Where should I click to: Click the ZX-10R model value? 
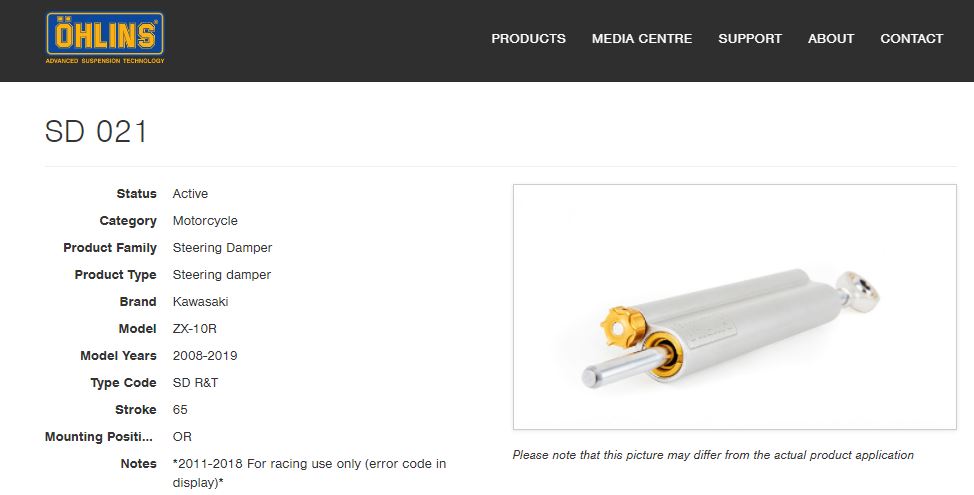click(x=194, y=329)
